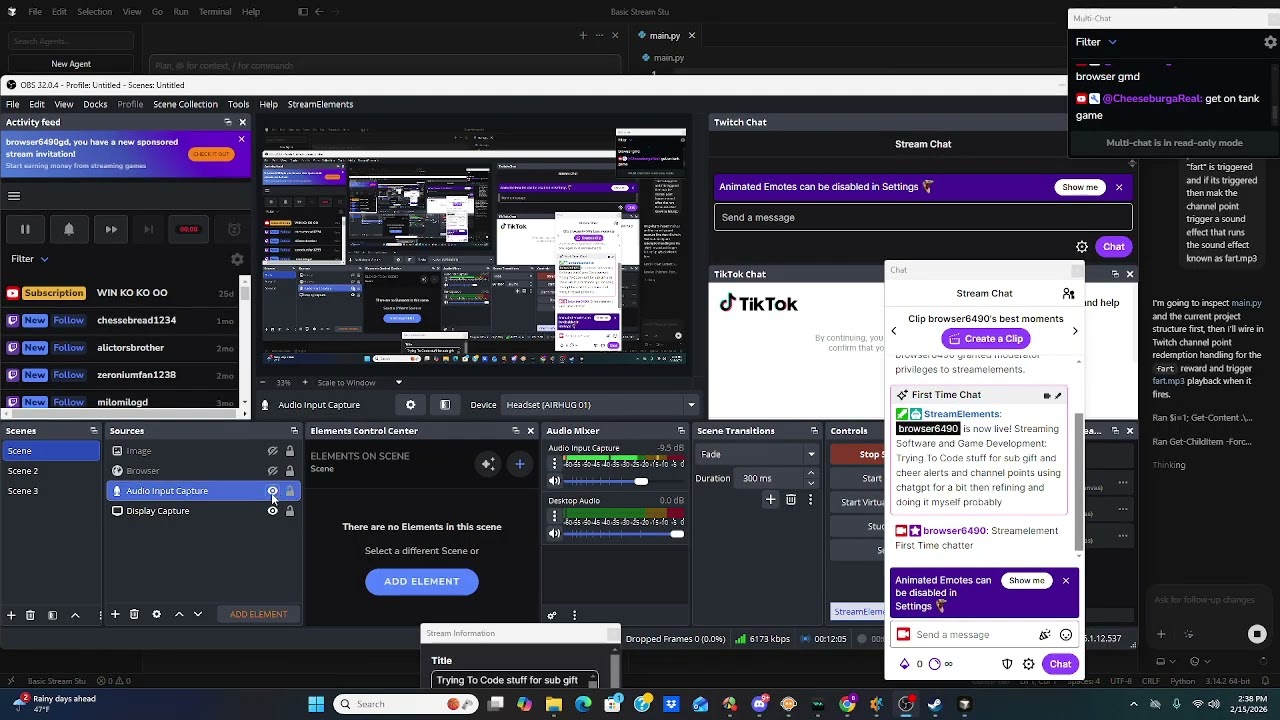Viewport: 1280px width, 720px height.
Task: Click Show me in popout chat banner
Action: click(x=1026, y=580)
